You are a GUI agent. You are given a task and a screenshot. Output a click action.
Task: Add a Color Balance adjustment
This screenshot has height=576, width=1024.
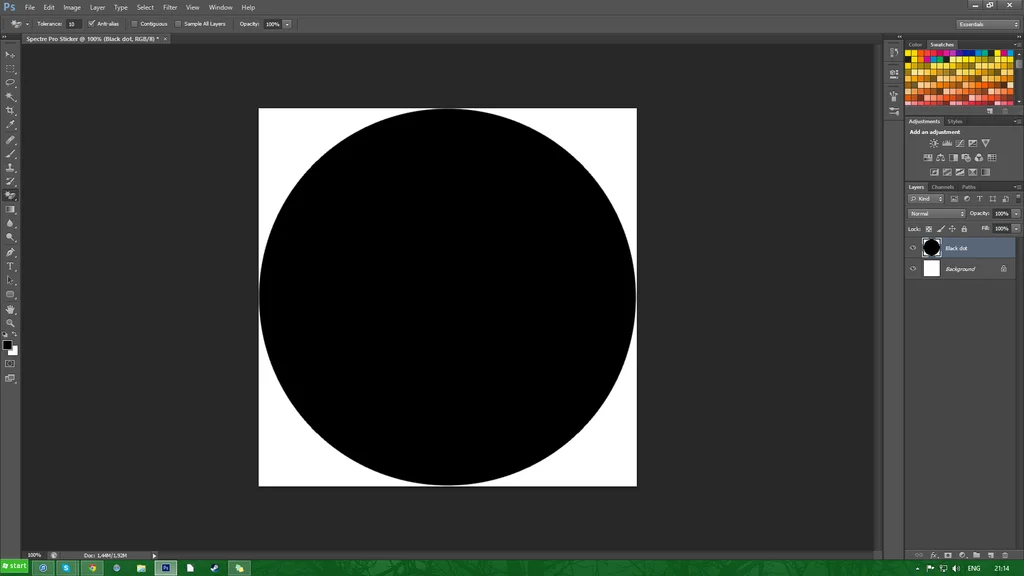pyautogui.click(x=940, y=158)
